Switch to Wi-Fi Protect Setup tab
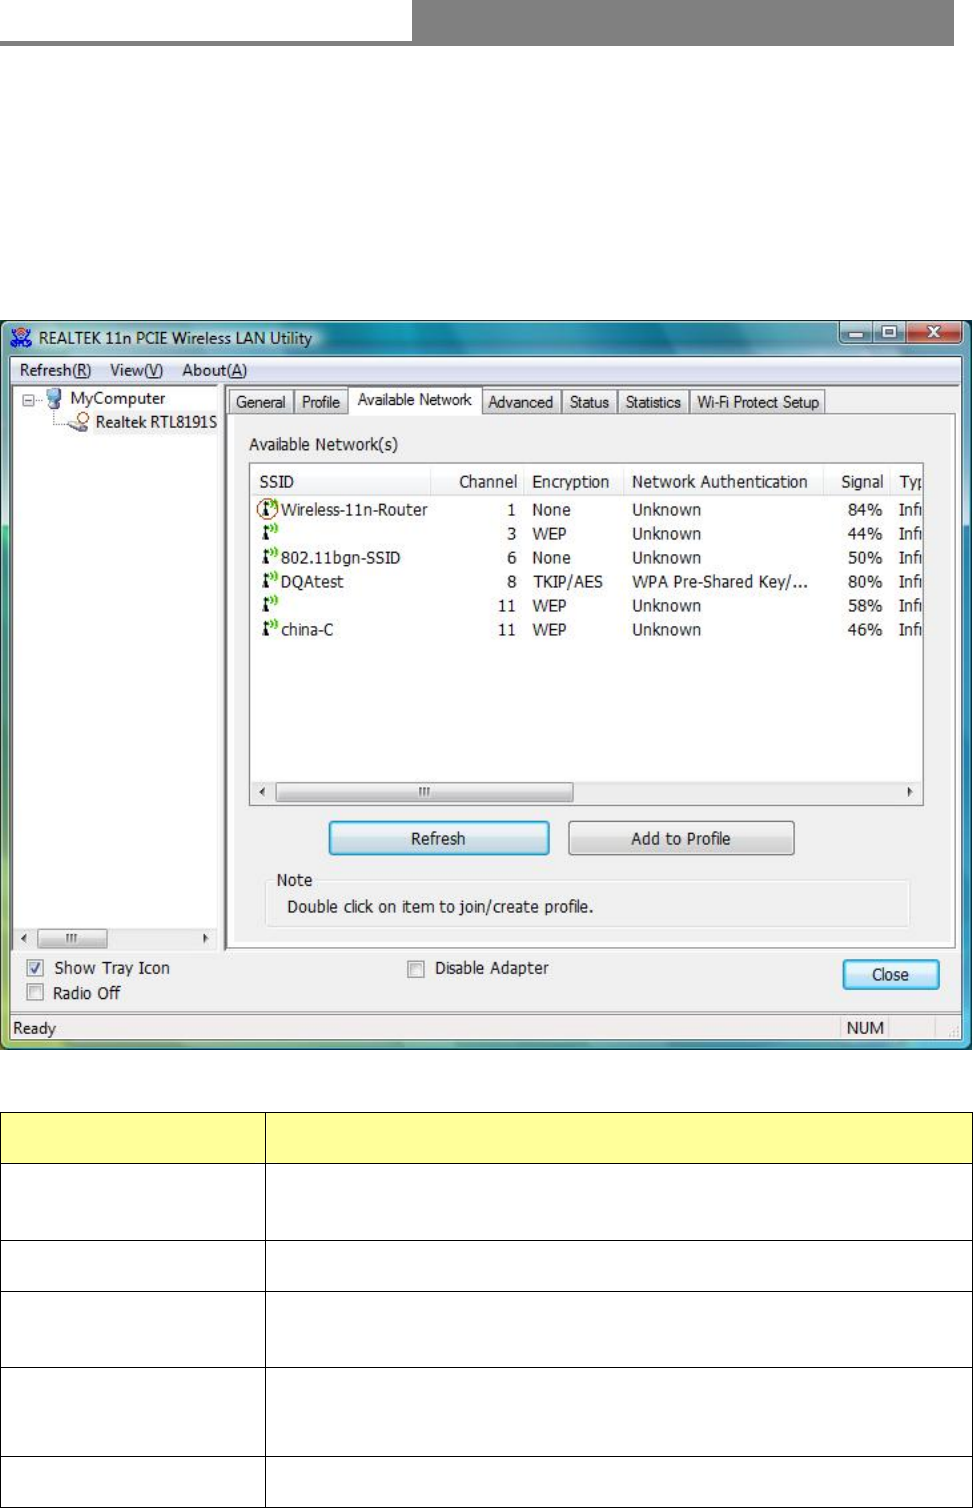The width and height of the screenshot is (973, 1508). coord(758,402)
